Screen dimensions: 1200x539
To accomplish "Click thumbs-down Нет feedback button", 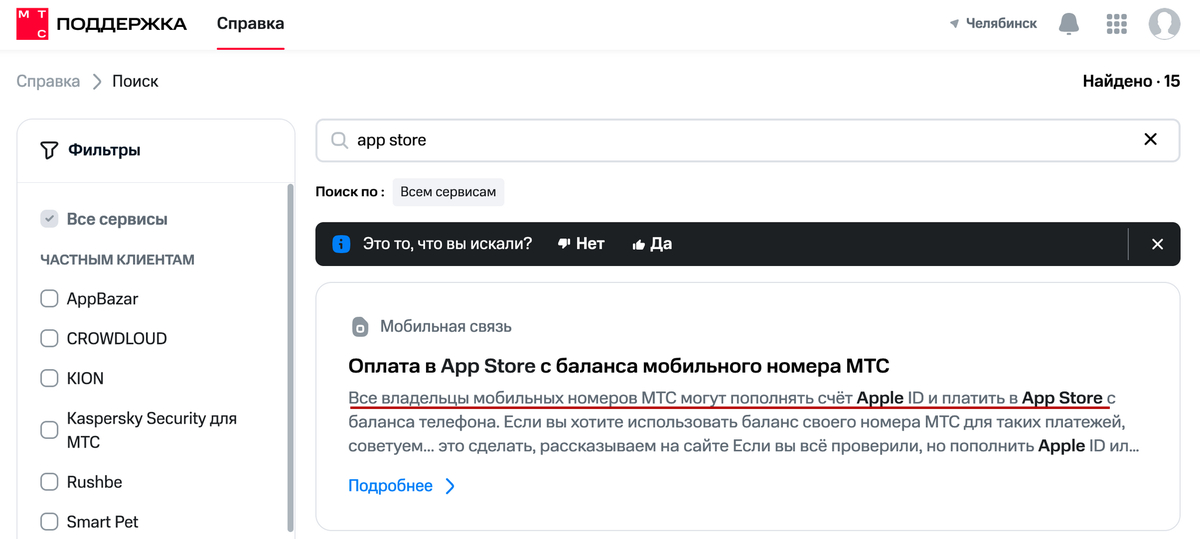I will (x=581, y=244).
